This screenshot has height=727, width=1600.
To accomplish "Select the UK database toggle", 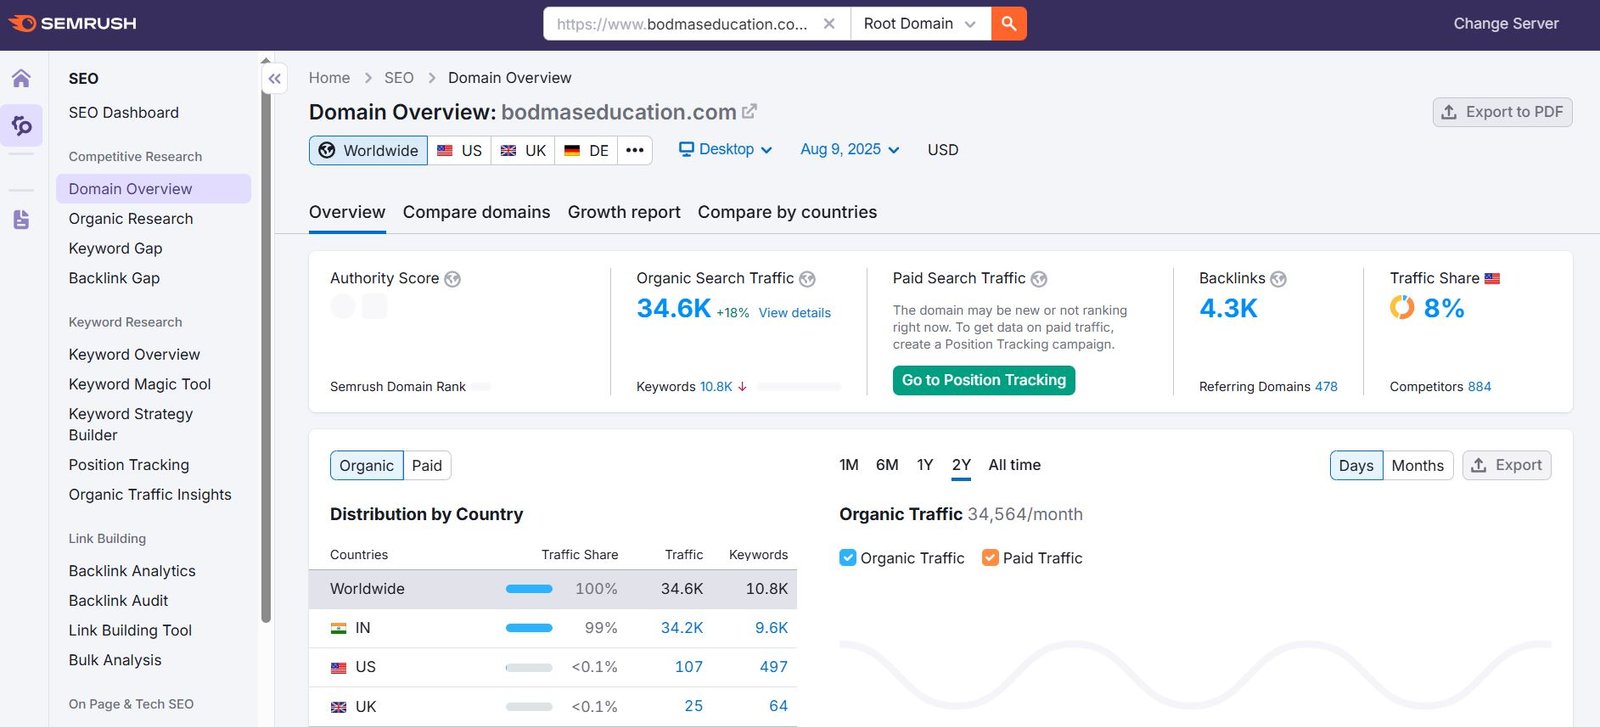I will pos(523,150).
